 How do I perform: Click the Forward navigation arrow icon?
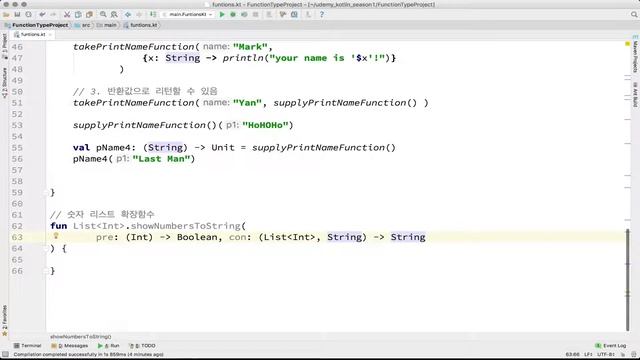pos(139,14)
